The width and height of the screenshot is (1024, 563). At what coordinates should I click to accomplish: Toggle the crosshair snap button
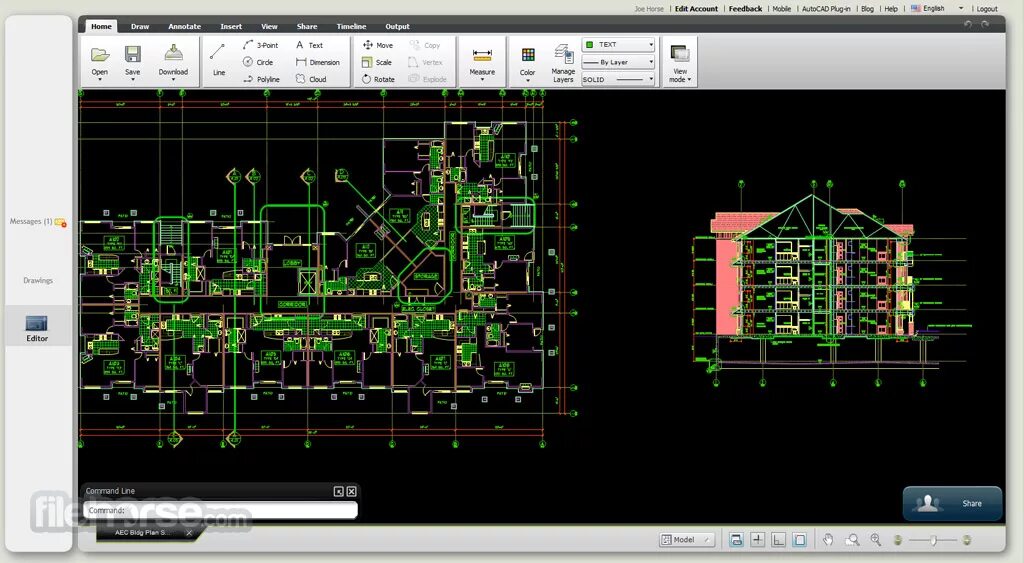(x=758, y=539)
